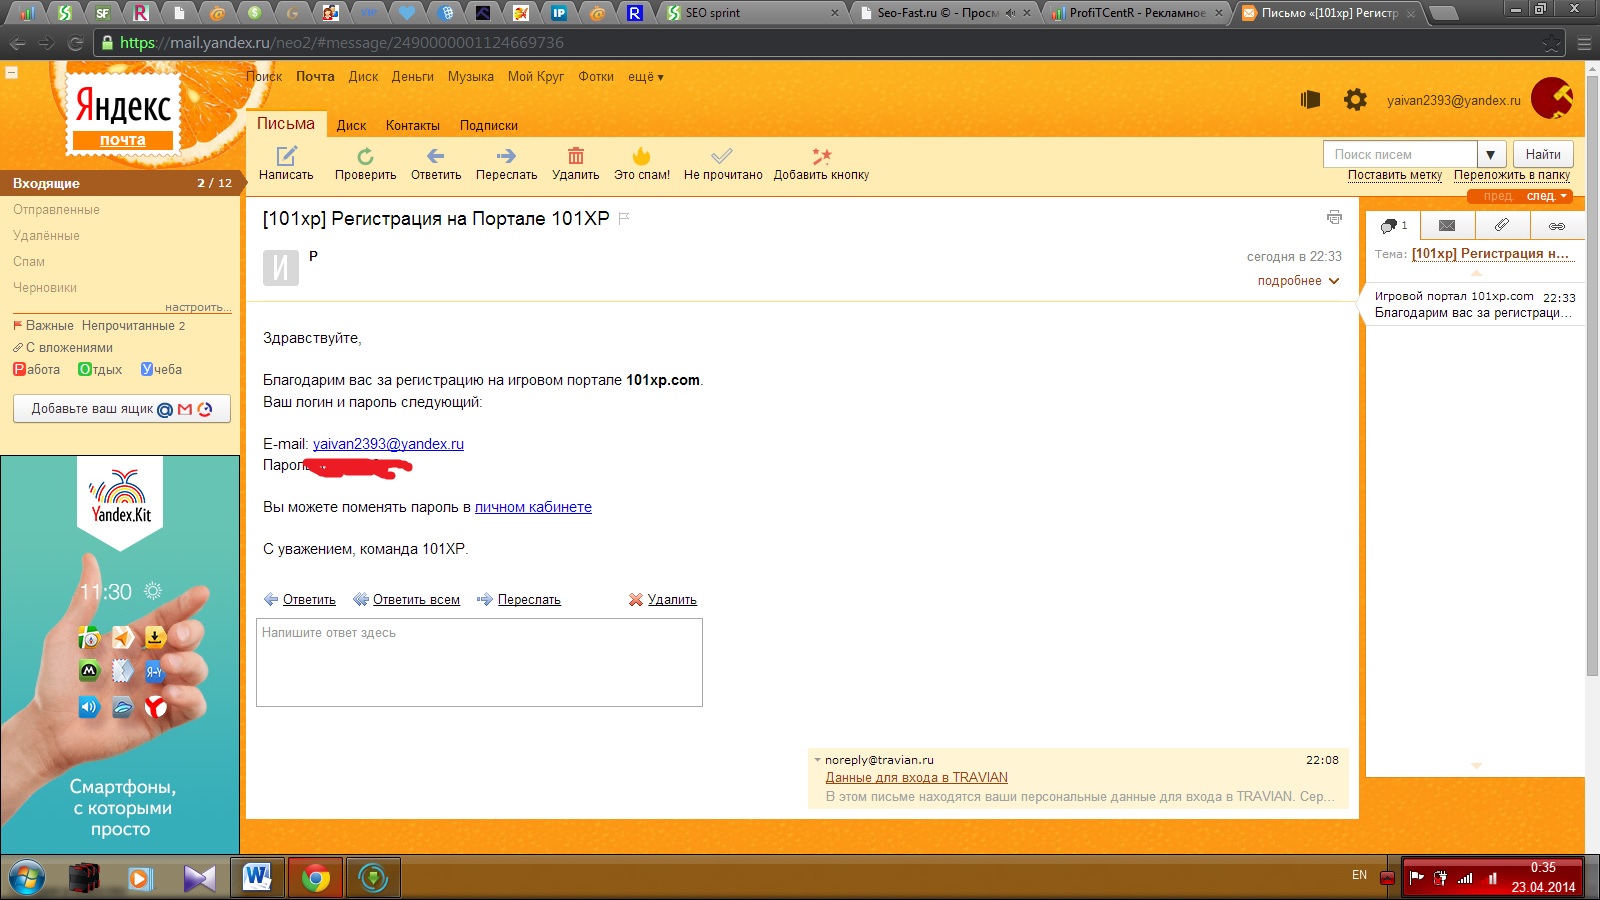The image size is (1600, 900).
Task: Open Microsoft Word from taskbar
Action: 258,878
